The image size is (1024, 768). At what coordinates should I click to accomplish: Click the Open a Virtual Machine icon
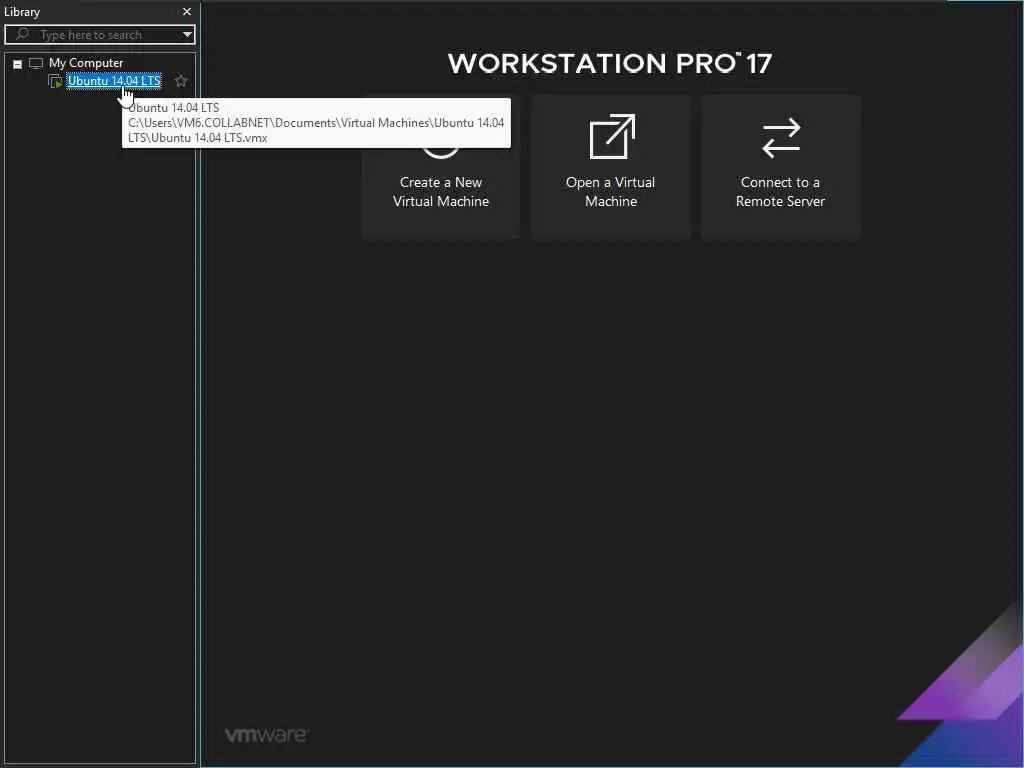[611, 136]
